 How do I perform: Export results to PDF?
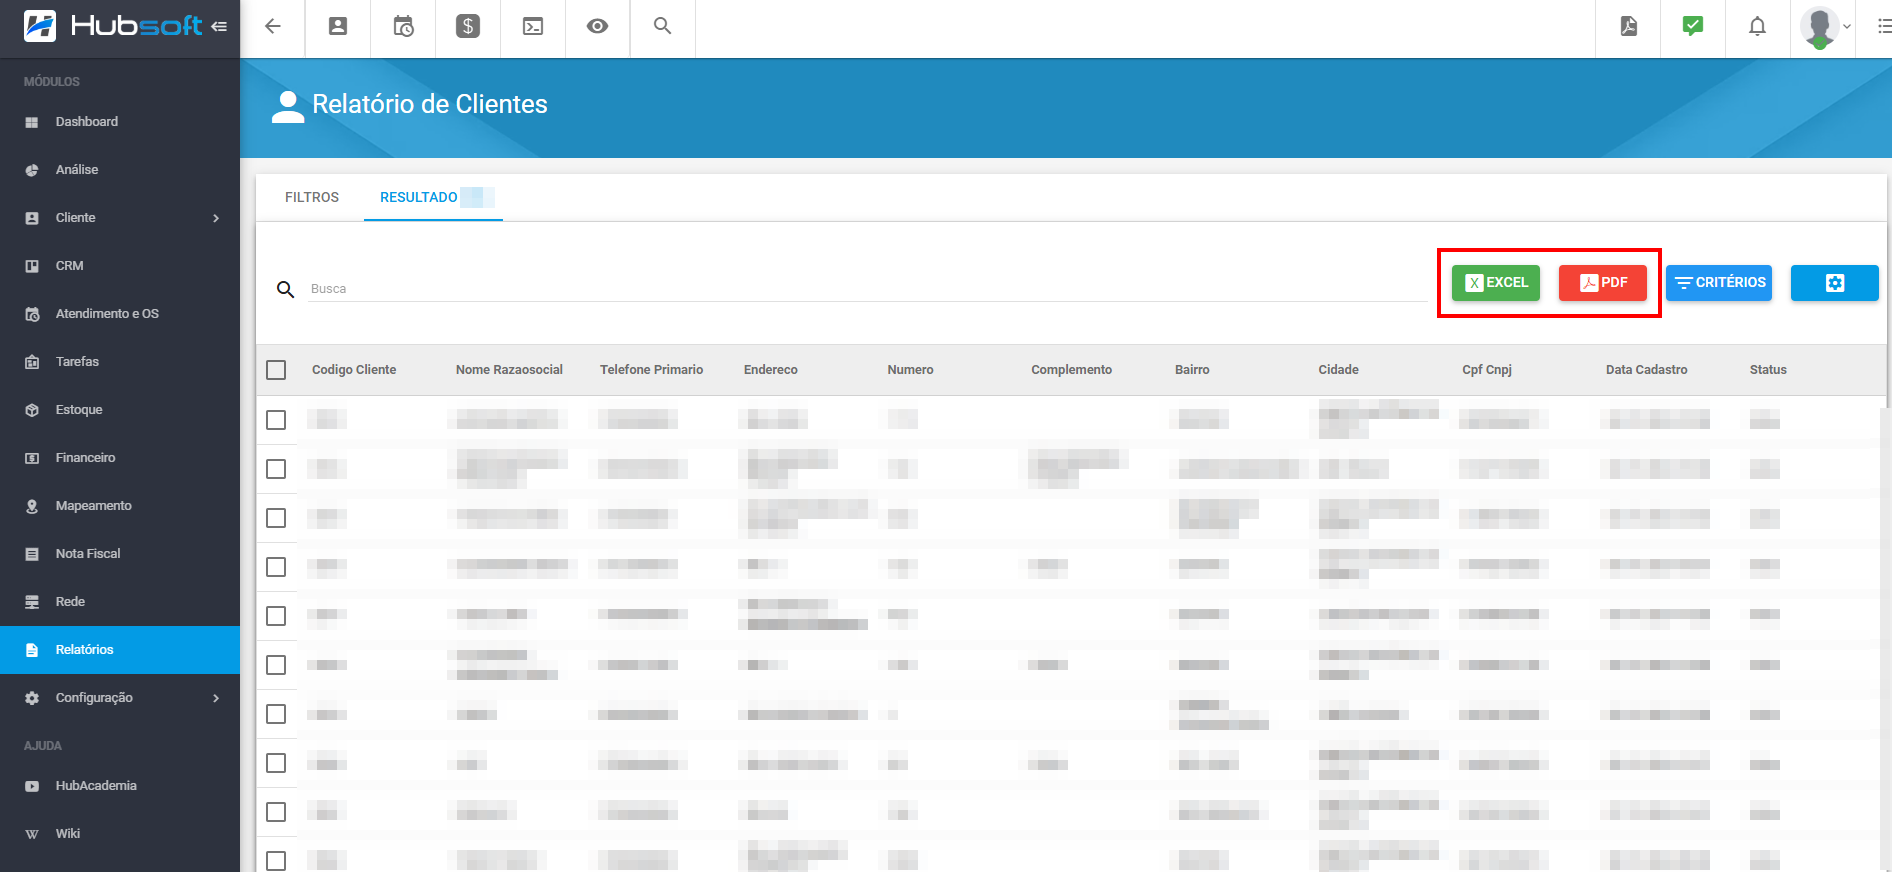[x=1603, y=283]
